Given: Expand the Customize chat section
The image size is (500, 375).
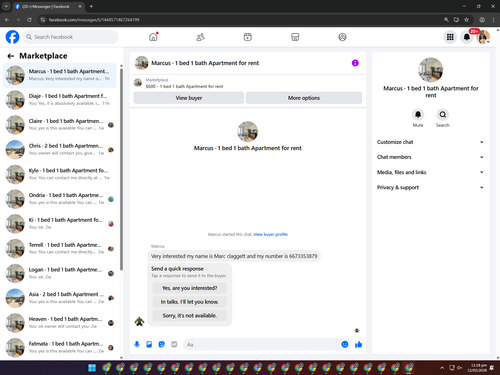Looking at the screenshot, I should click(430, 142).
